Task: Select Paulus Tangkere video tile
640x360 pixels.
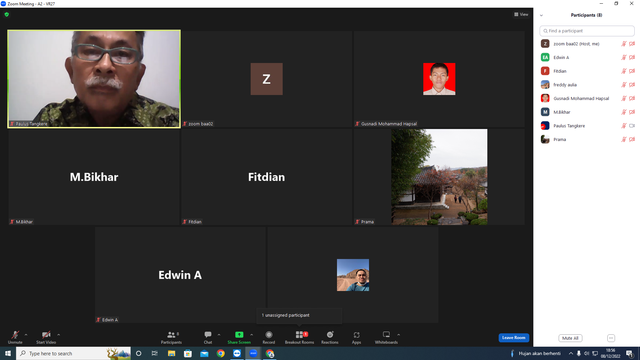Action: click(x=94, y=79)
